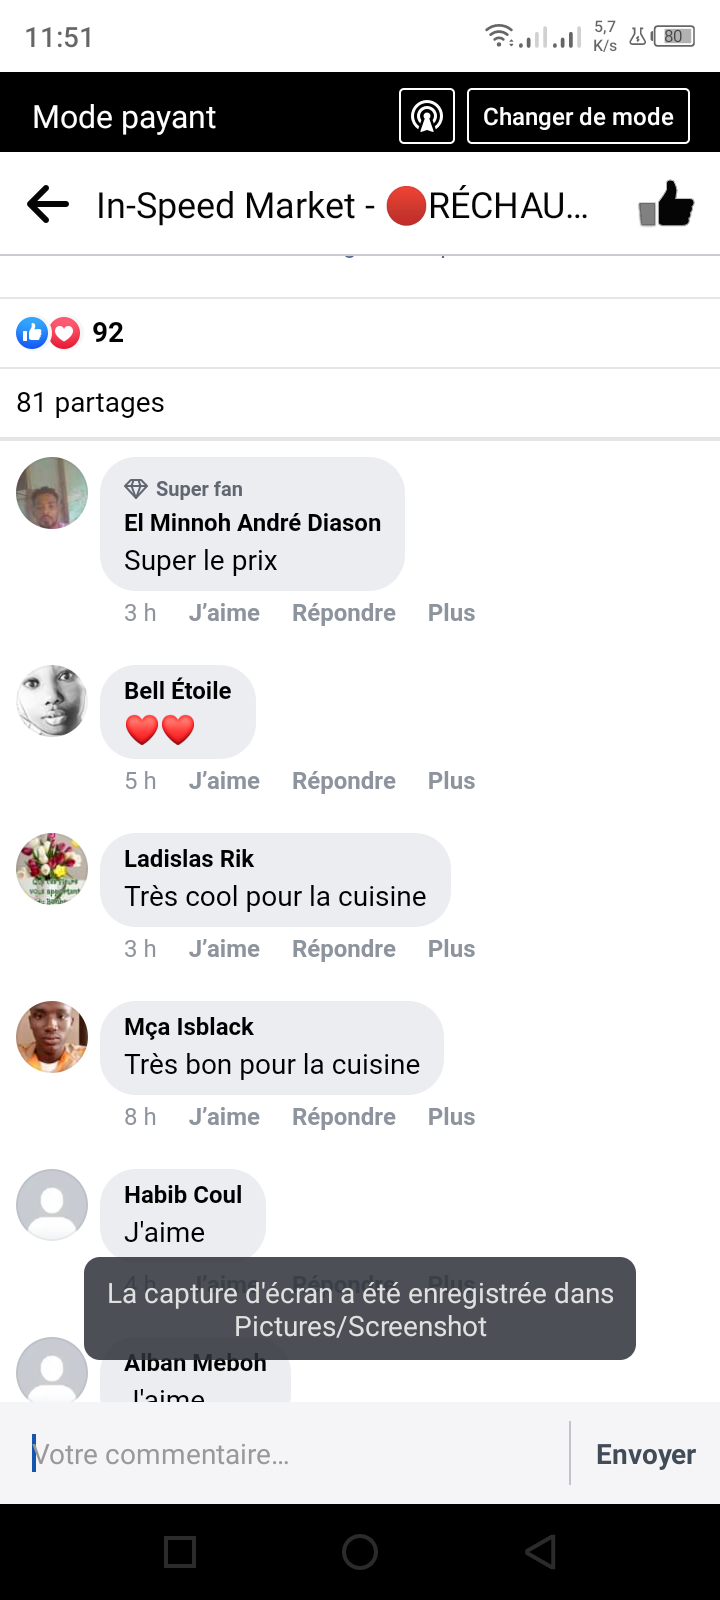Tap Changer de mode button
Image resolution: width=720 pixels, height=1600 pixels.
(x=578, y=116)
